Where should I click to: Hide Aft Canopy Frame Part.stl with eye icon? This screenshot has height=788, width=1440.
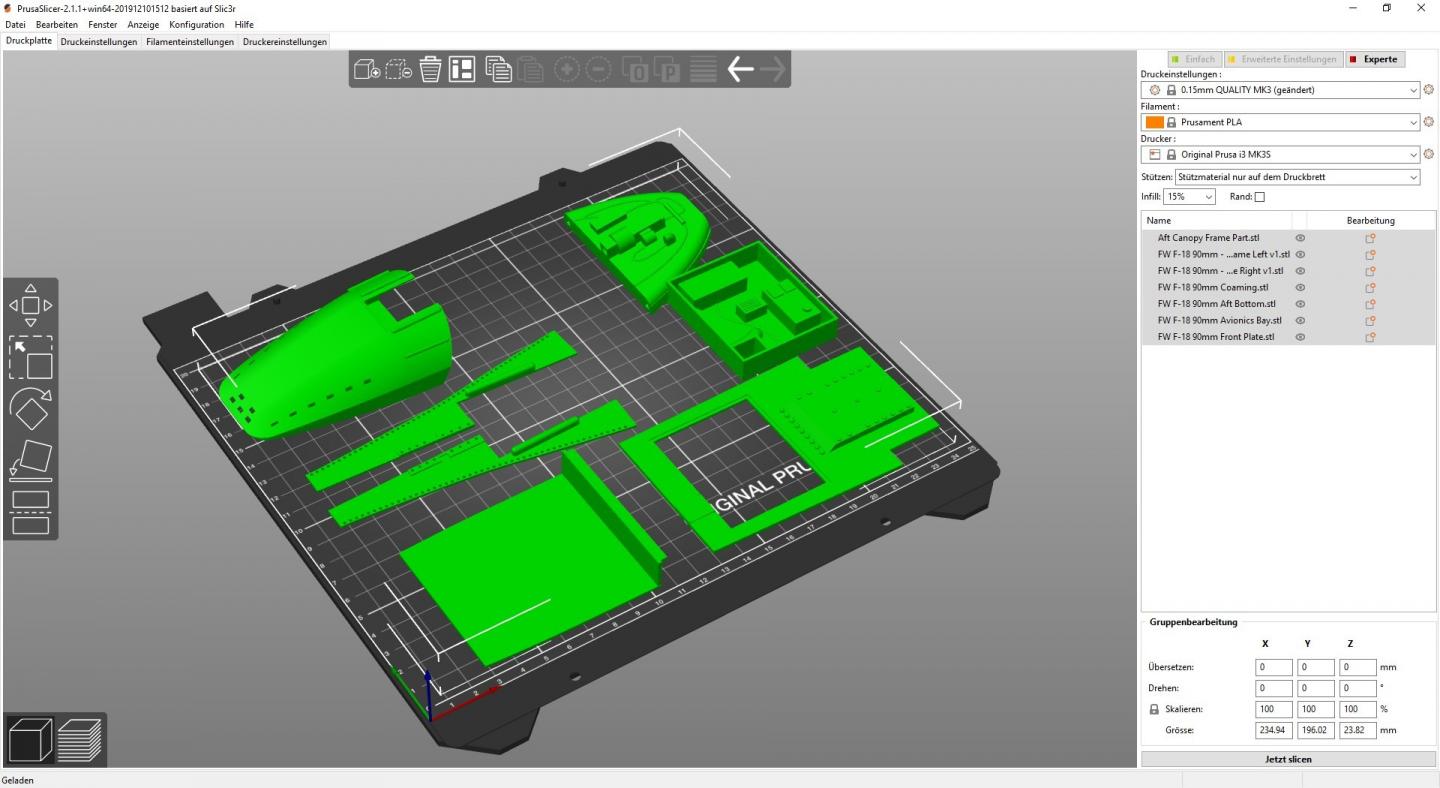[x=1300, y=238]
